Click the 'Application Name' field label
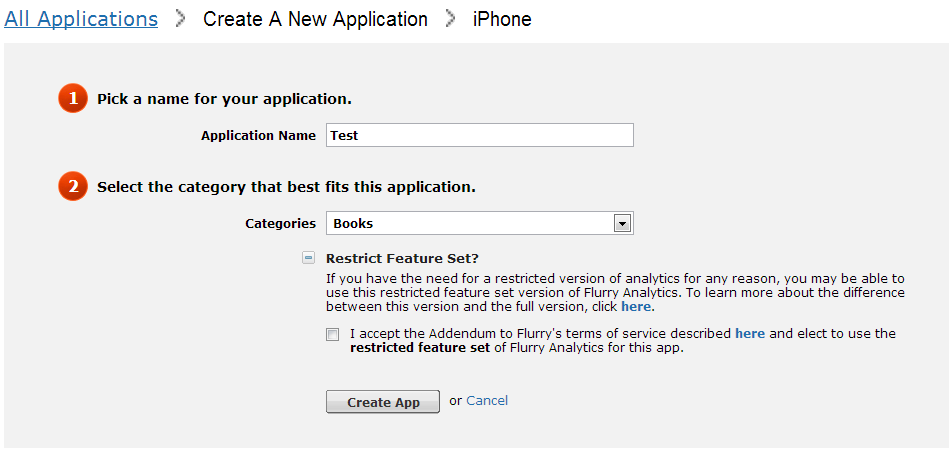 coord(258,135)
